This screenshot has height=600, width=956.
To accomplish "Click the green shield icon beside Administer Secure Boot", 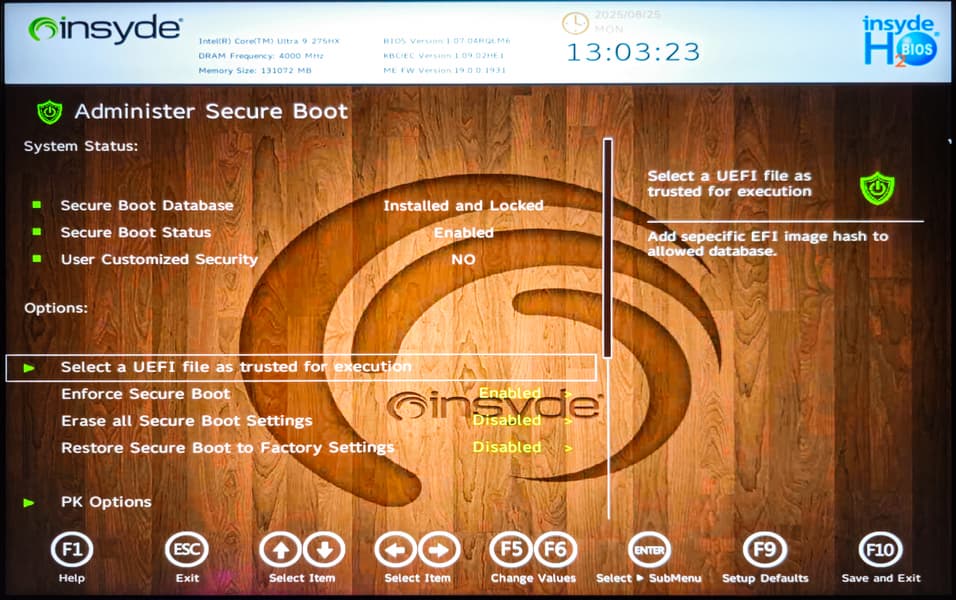I will click(49, 112).
